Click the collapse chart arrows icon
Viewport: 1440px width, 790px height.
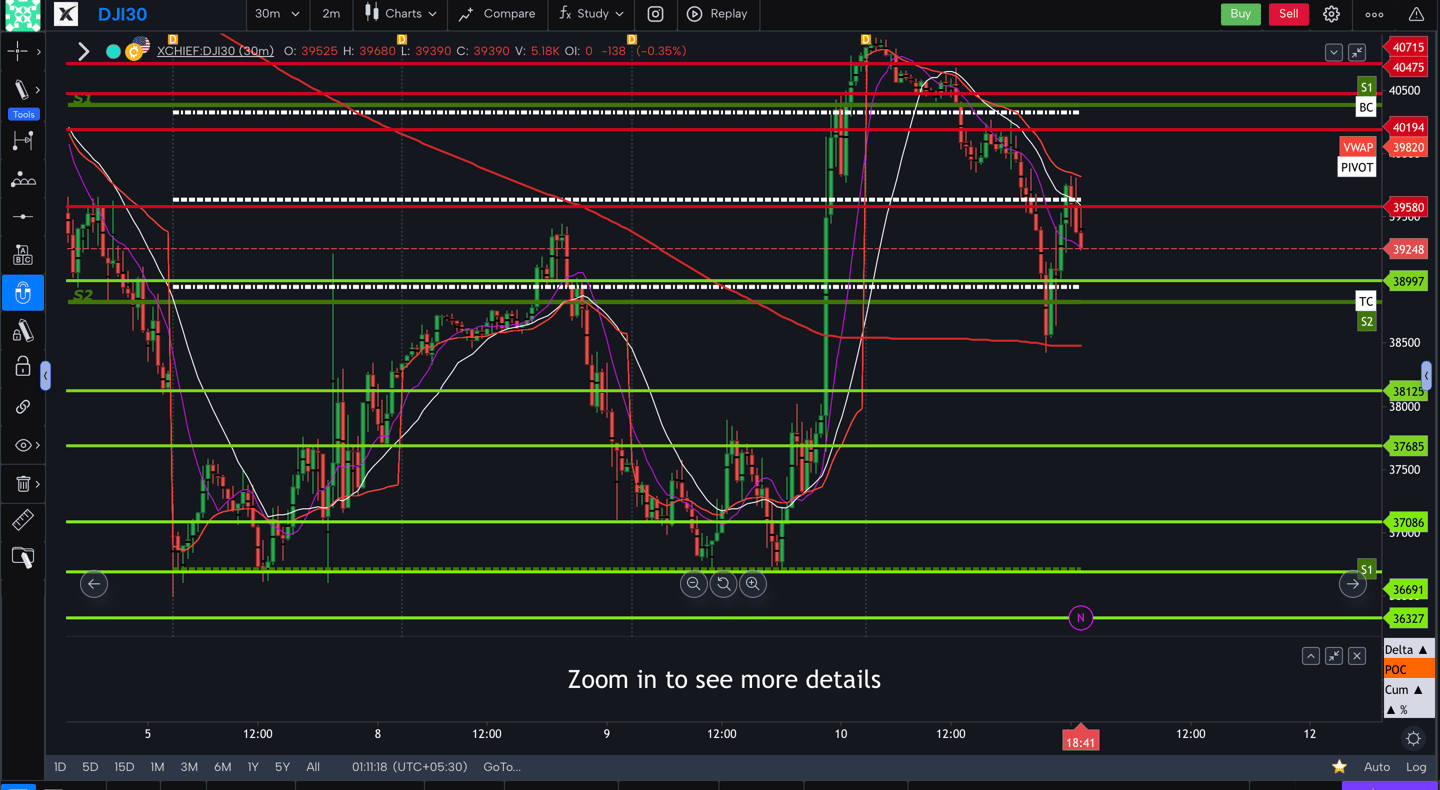(1357, 52)
